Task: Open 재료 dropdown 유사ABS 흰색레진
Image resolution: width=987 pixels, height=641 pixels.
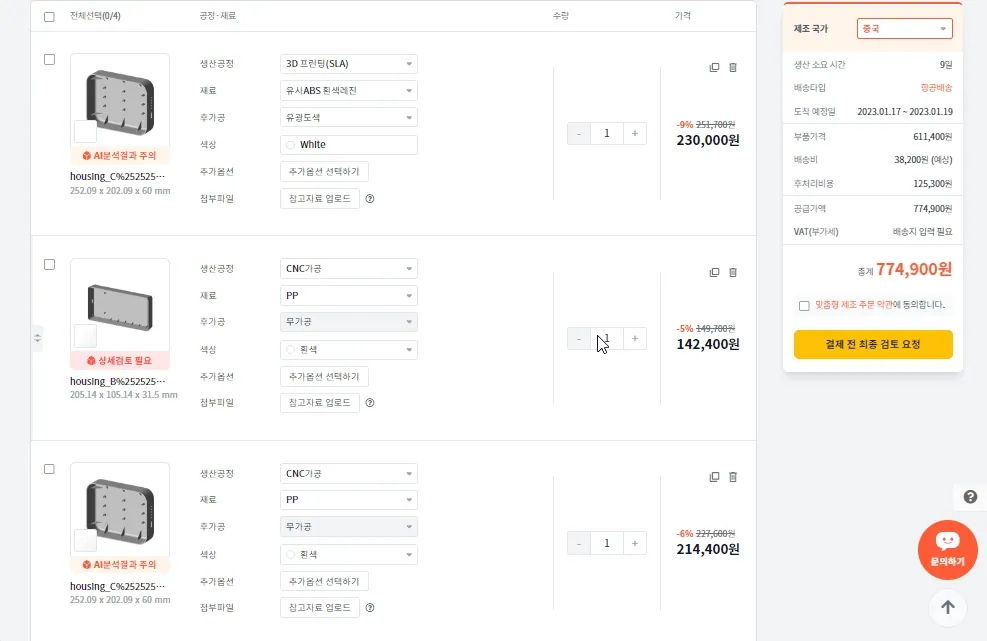Action: 349,91
